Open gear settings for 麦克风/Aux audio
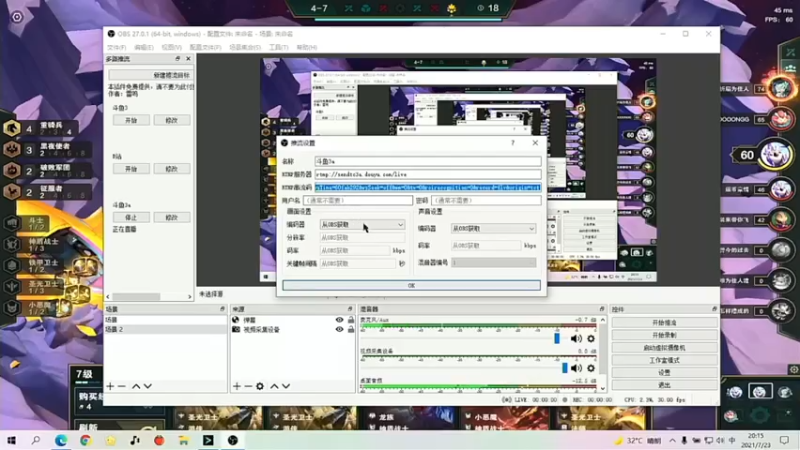This screenshot has height=450, width=800. (591, 338)
